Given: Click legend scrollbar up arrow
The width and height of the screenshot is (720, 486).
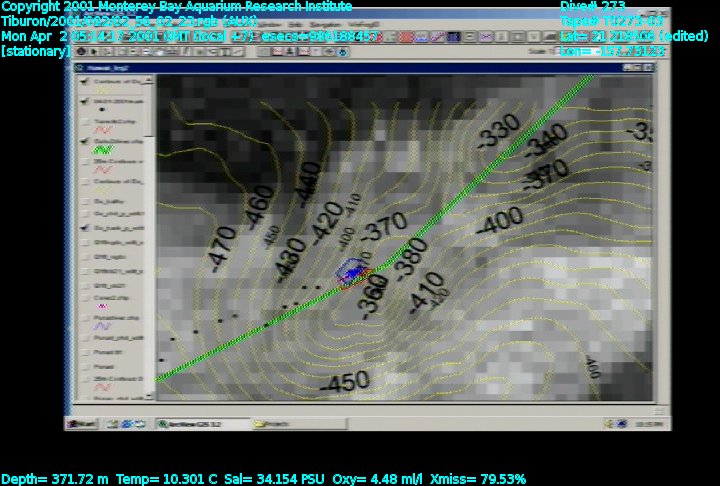Looking at the screenshot, I should click(149, 80).
